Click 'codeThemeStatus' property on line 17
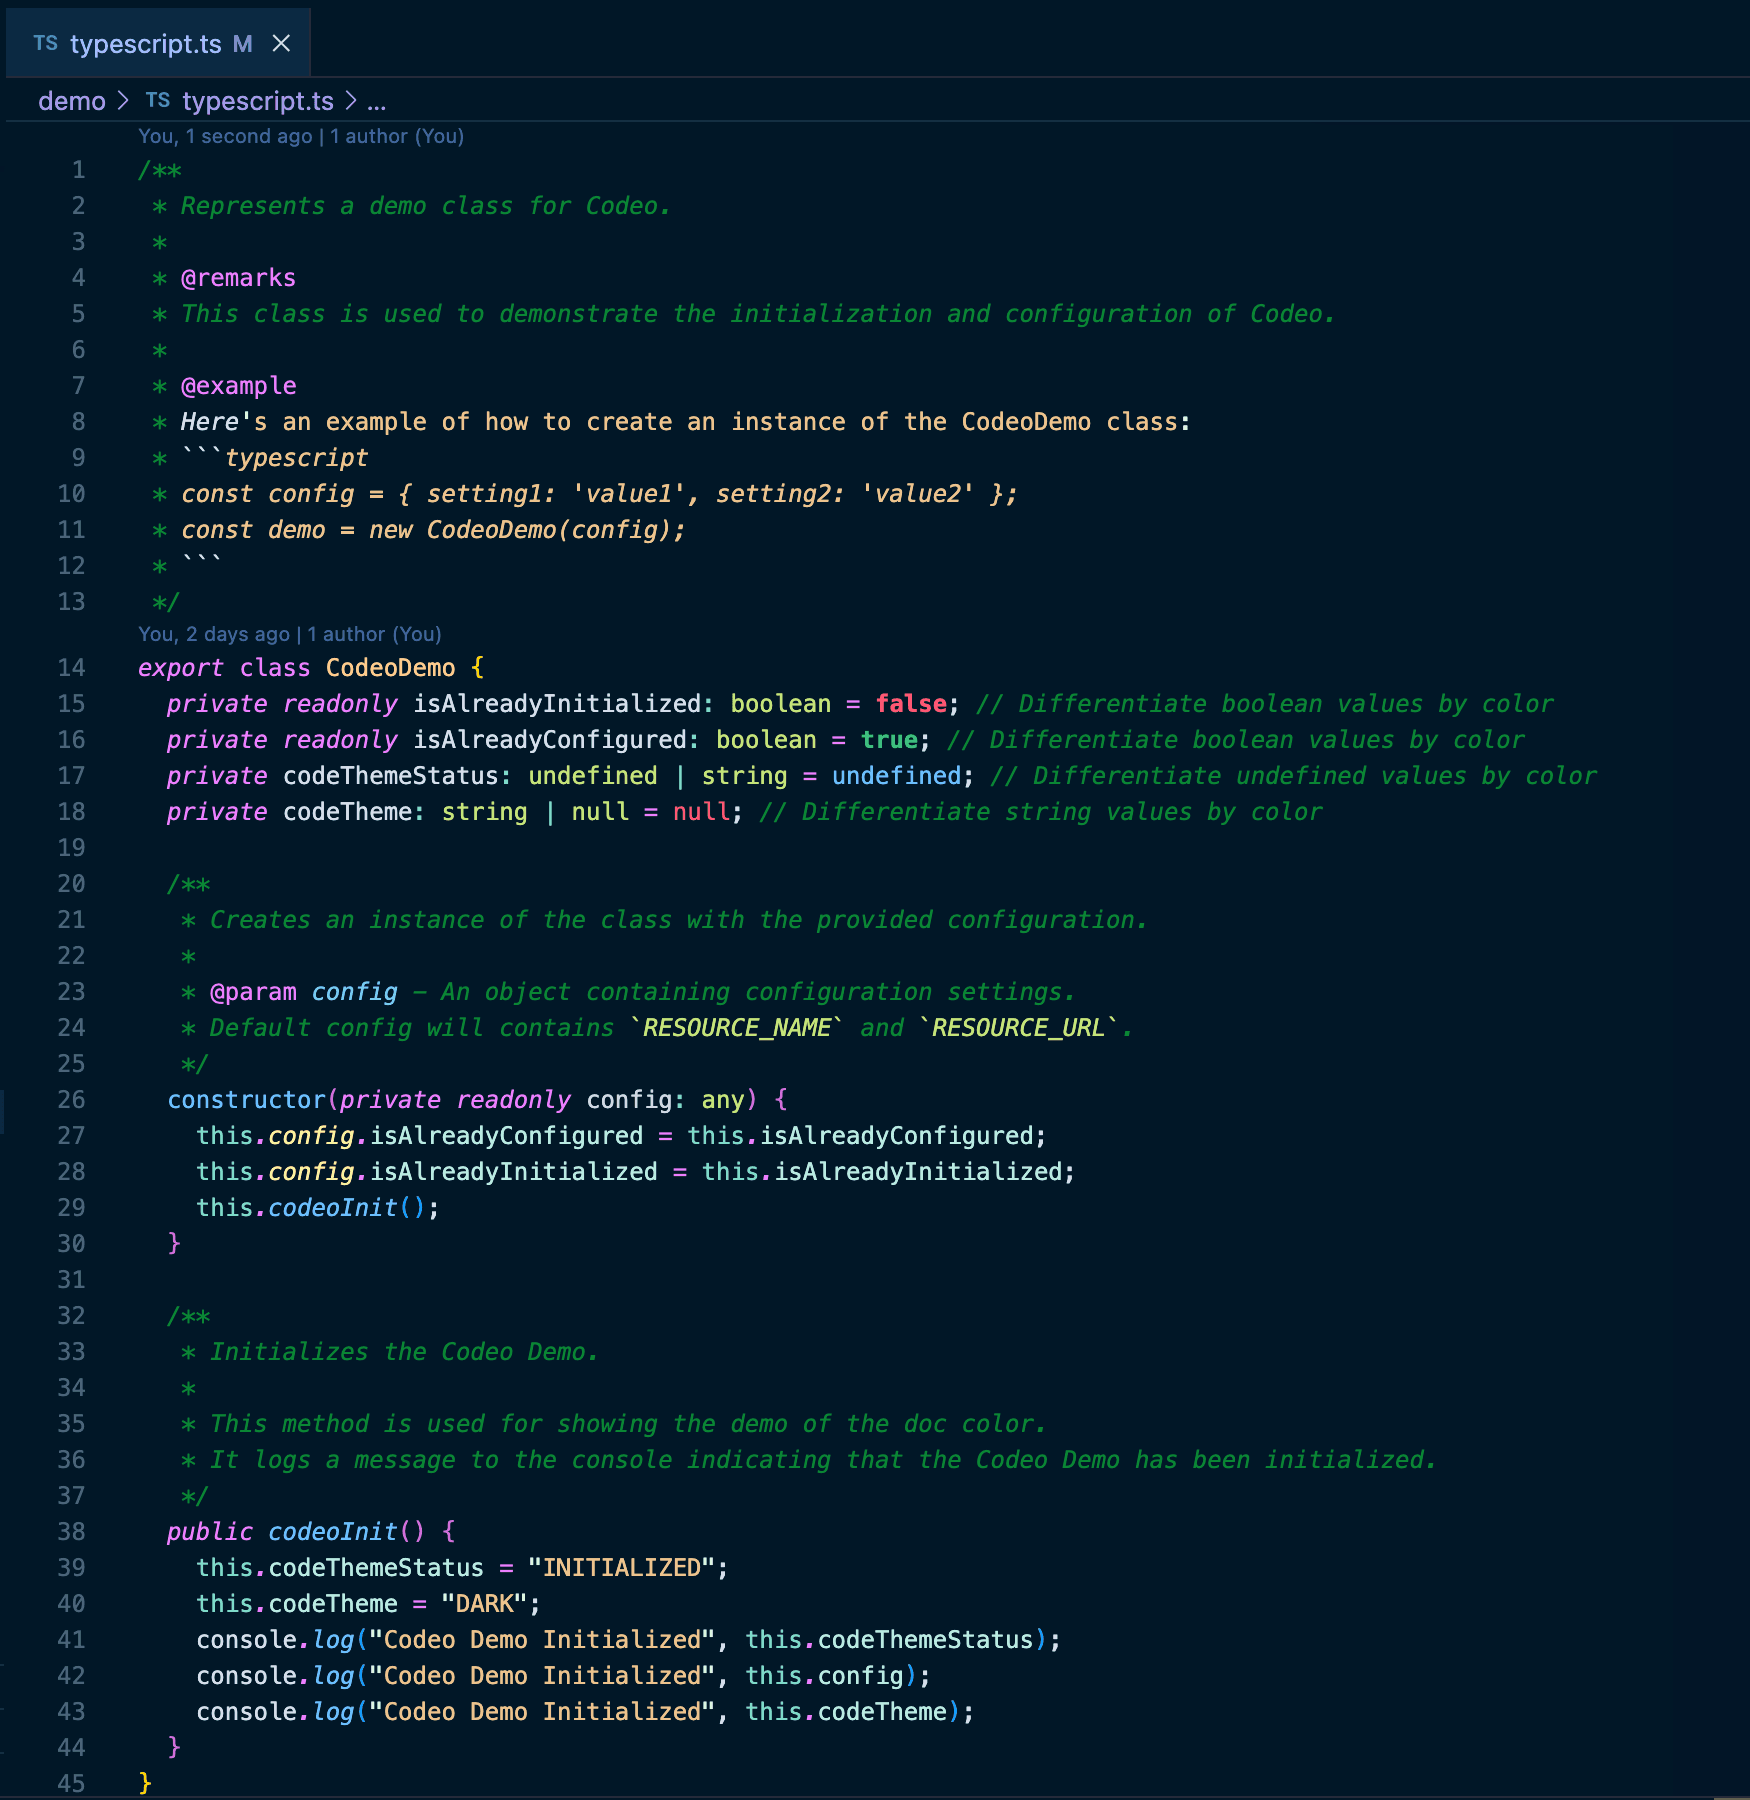 point(391,776)
